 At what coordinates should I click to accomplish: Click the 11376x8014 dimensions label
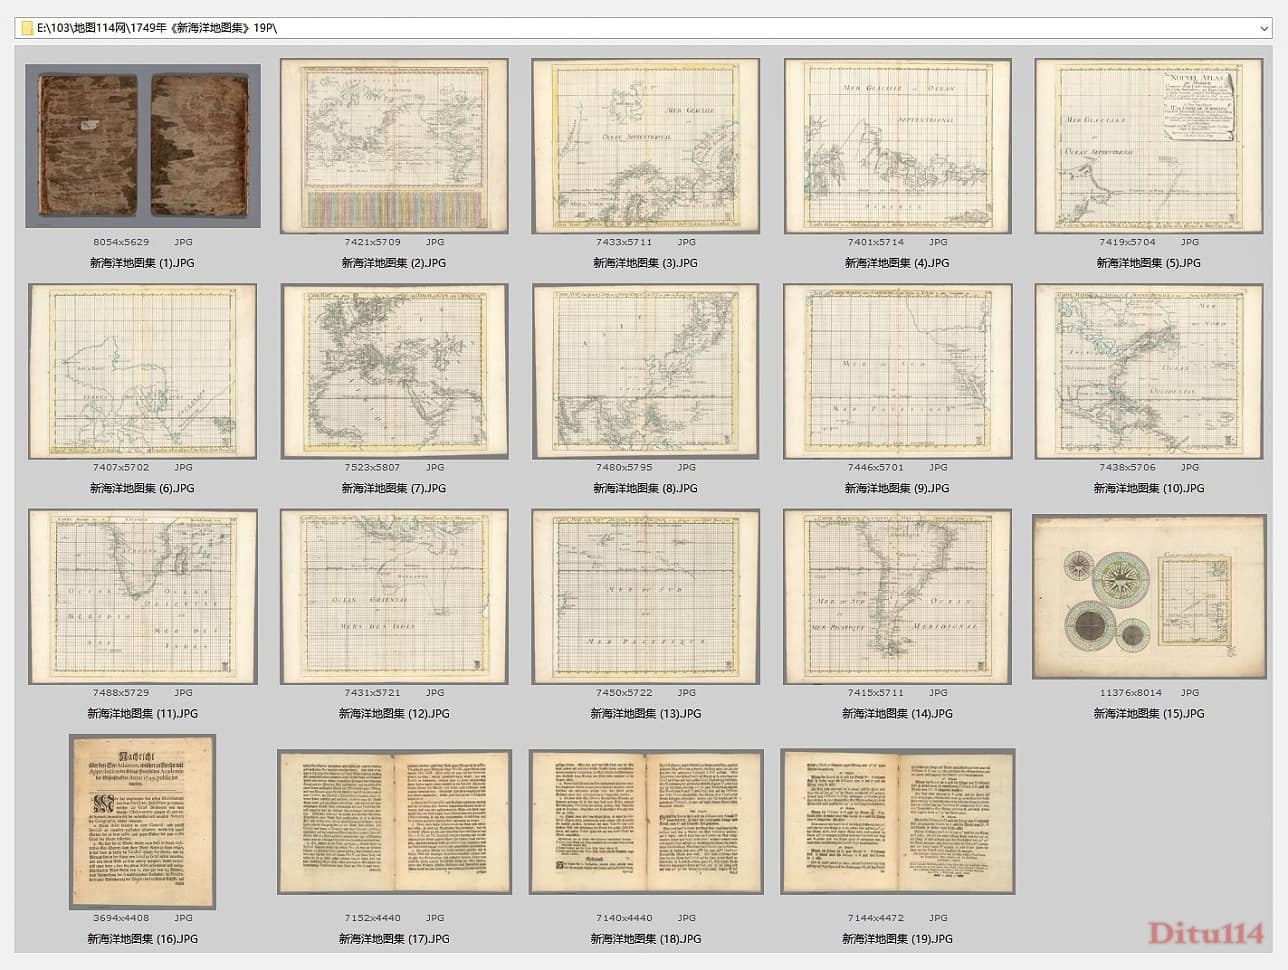coord(1131,692)
